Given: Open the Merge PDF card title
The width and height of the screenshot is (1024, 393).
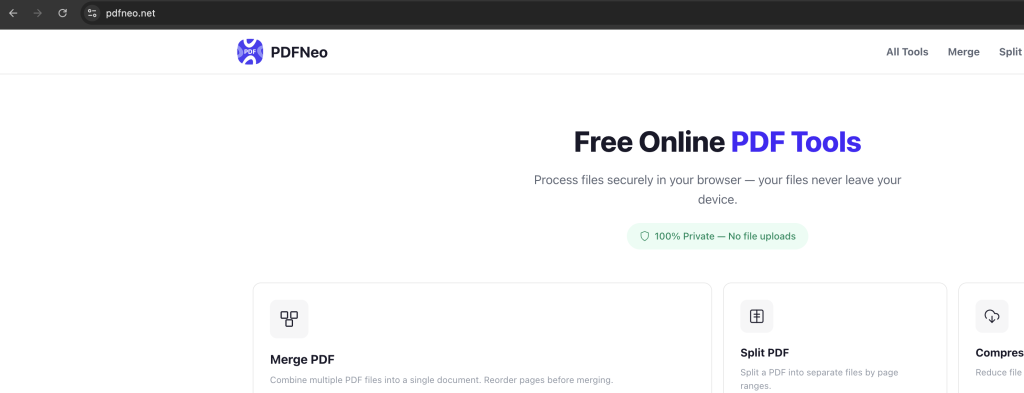Looking at the screenshot, I should tap(302, 360).
